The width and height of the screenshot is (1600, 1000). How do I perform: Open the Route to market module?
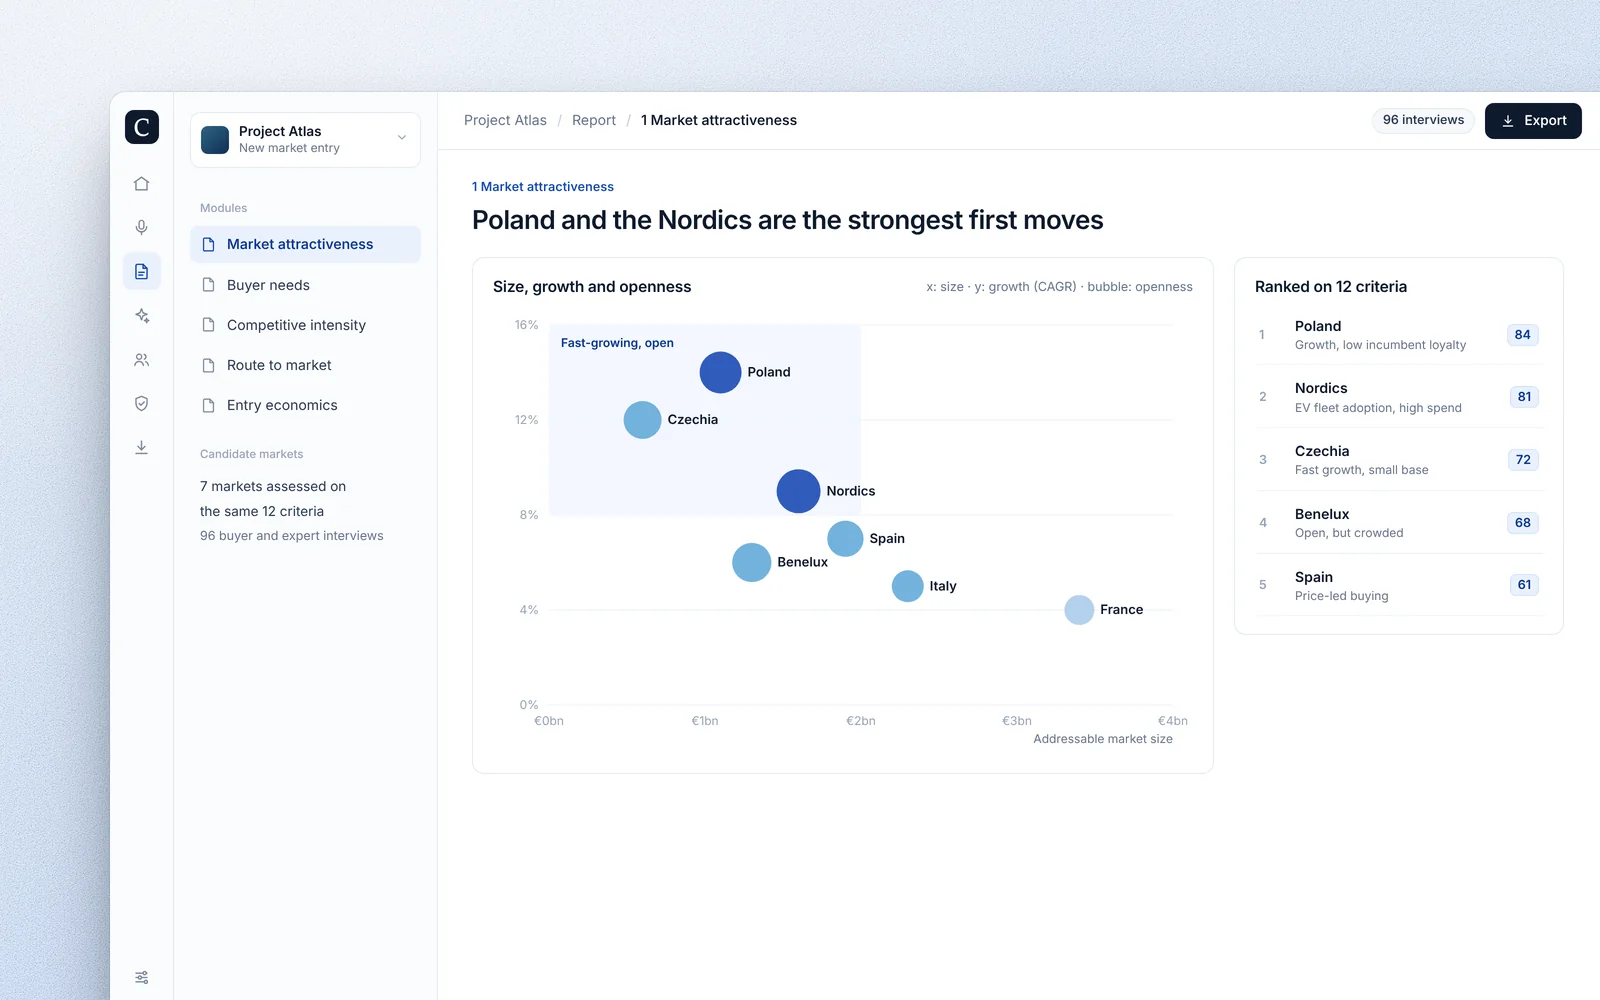click(305, 365)
